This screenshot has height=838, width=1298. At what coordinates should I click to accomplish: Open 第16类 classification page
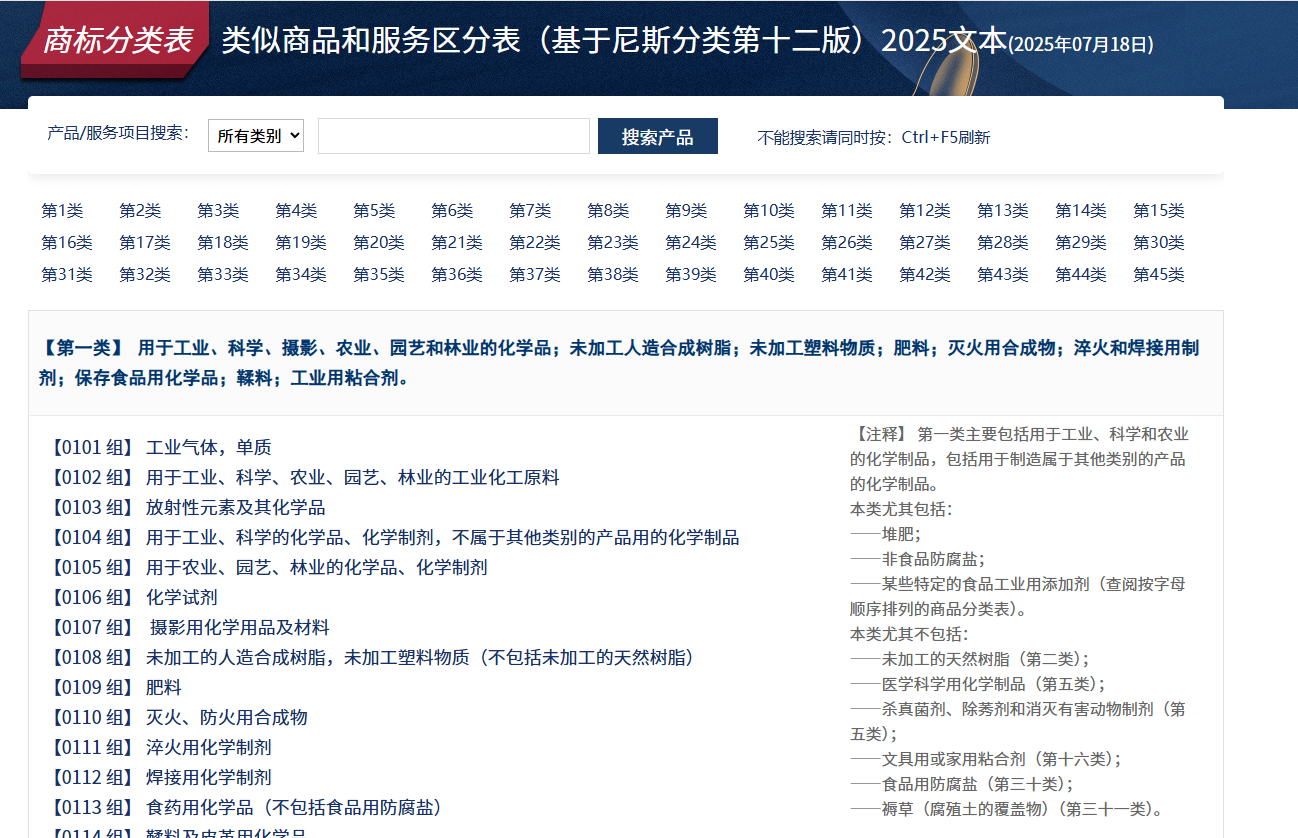click(x=66, y=242)
